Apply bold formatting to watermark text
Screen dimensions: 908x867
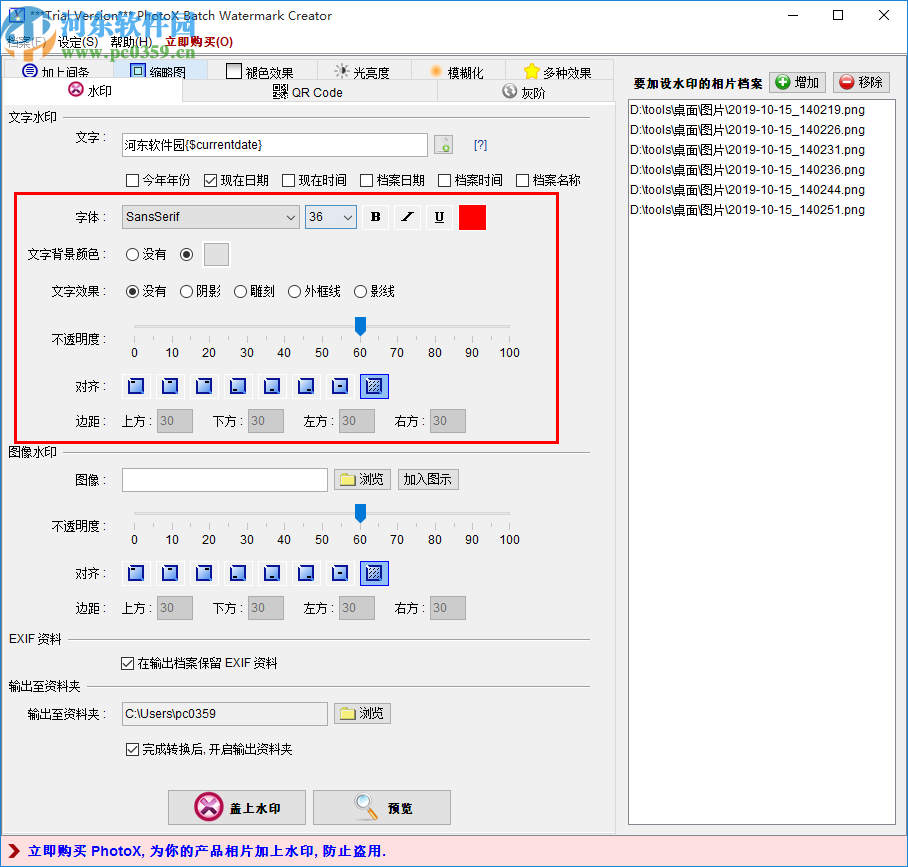[374, 217]
